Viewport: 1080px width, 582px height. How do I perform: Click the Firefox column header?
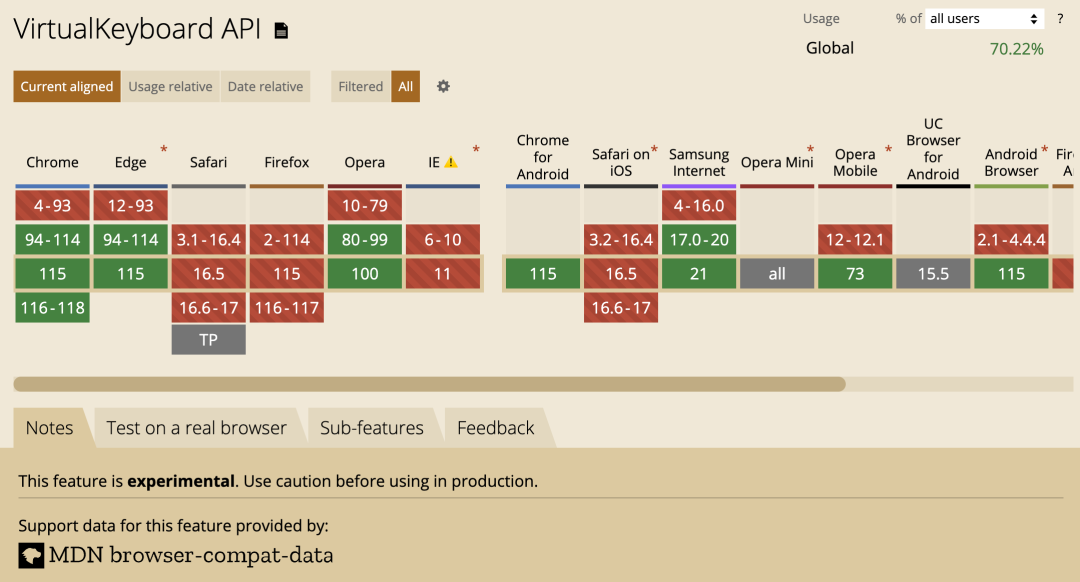point(287,163)
